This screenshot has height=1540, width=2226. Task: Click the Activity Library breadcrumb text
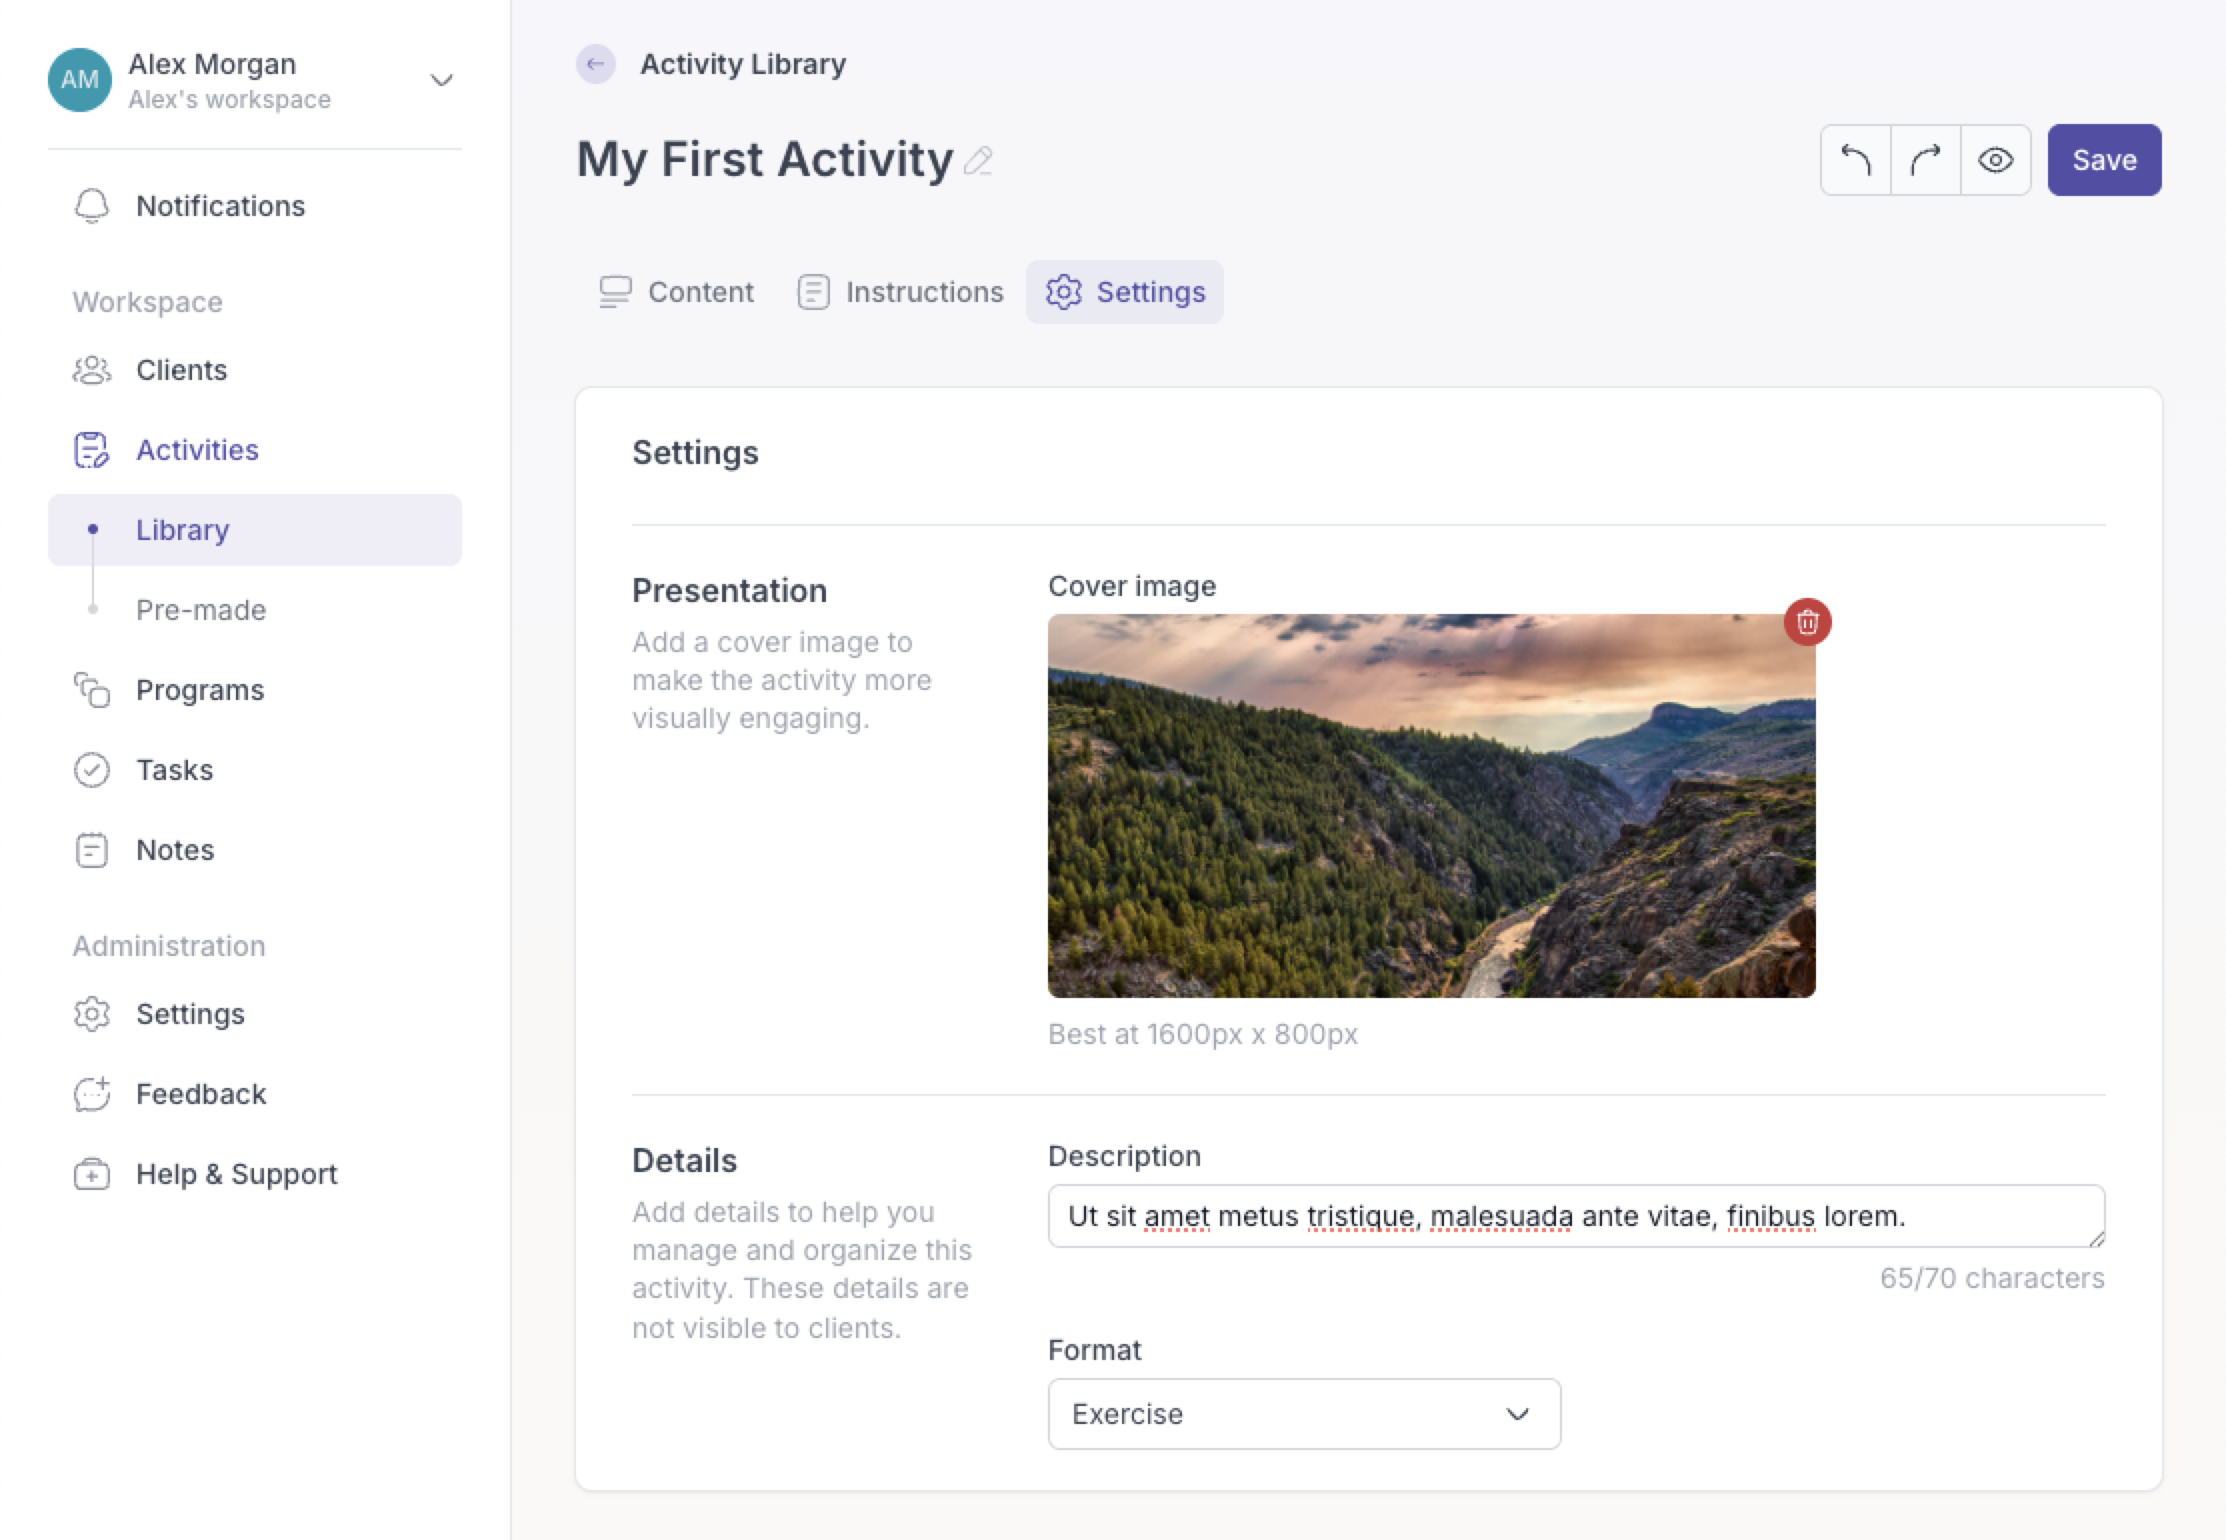pyautogui.click(x=743, y=64)
